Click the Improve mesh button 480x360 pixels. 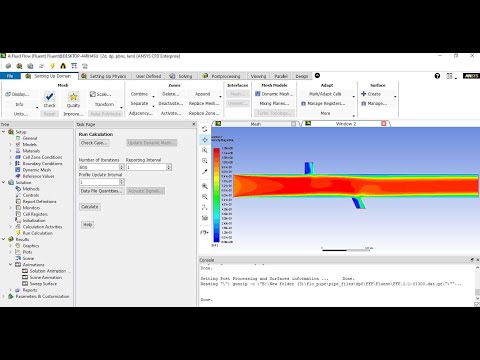tap(73, 114)
